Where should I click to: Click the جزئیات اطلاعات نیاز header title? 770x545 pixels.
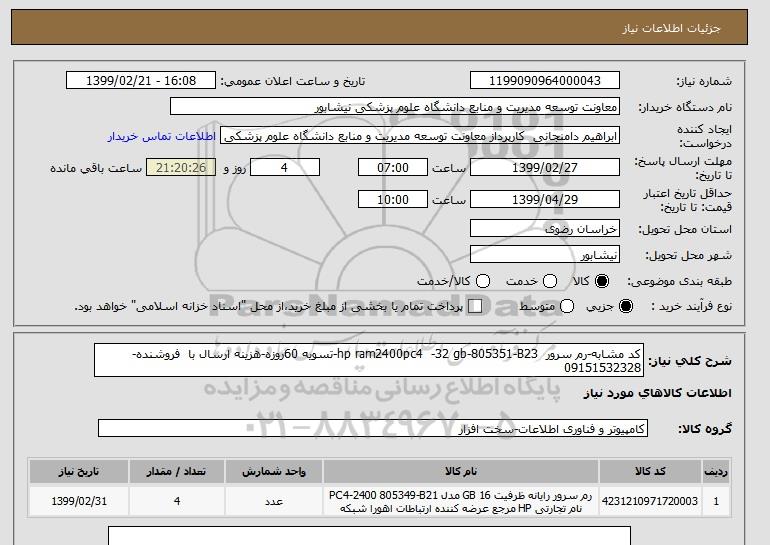pyautogui.click(x=671, y=28)
